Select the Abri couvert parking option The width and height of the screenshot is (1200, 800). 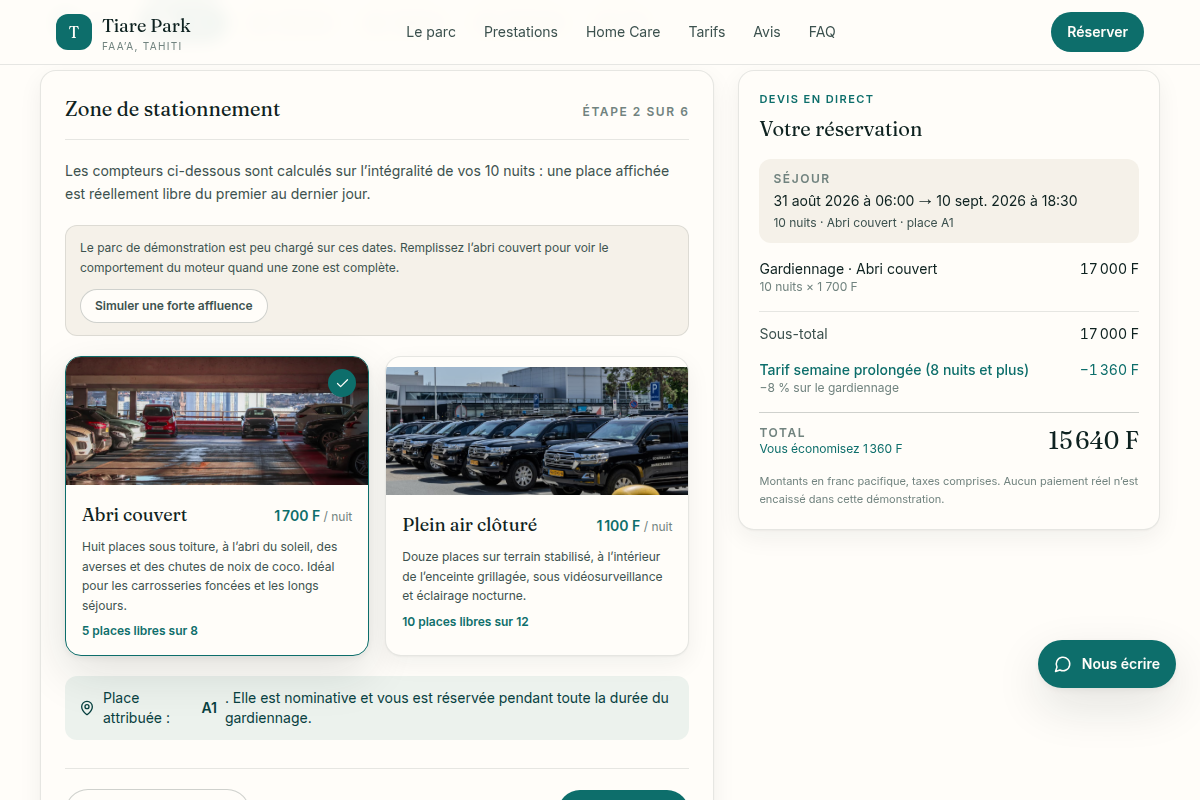[x=217, y=506]
